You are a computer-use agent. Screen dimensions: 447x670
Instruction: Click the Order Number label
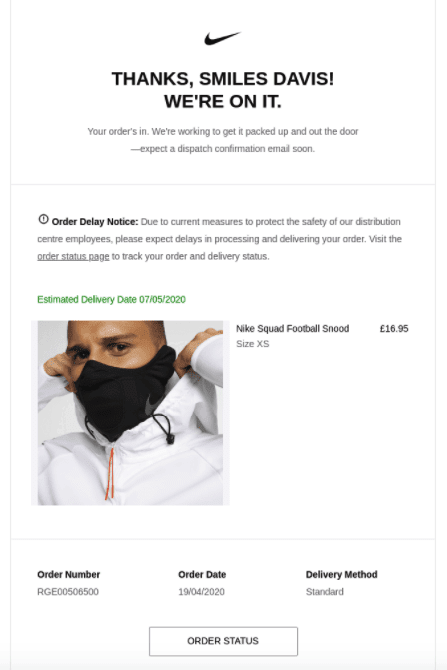click(x=68, y=575)
